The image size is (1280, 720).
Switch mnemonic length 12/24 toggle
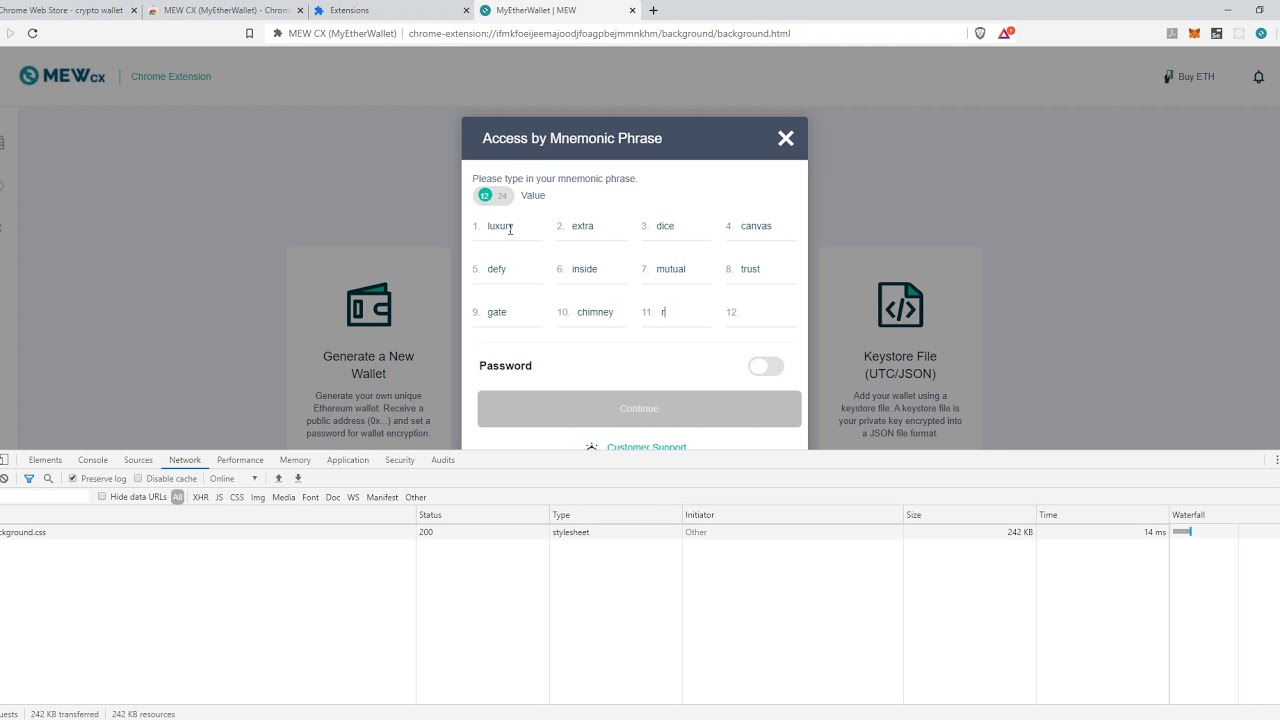(493, 196)
